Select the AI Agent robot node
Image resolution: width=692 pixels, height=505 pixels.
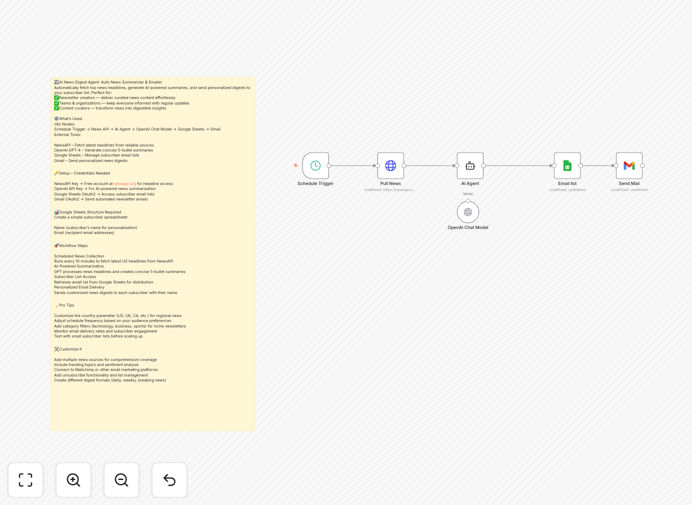470,166
